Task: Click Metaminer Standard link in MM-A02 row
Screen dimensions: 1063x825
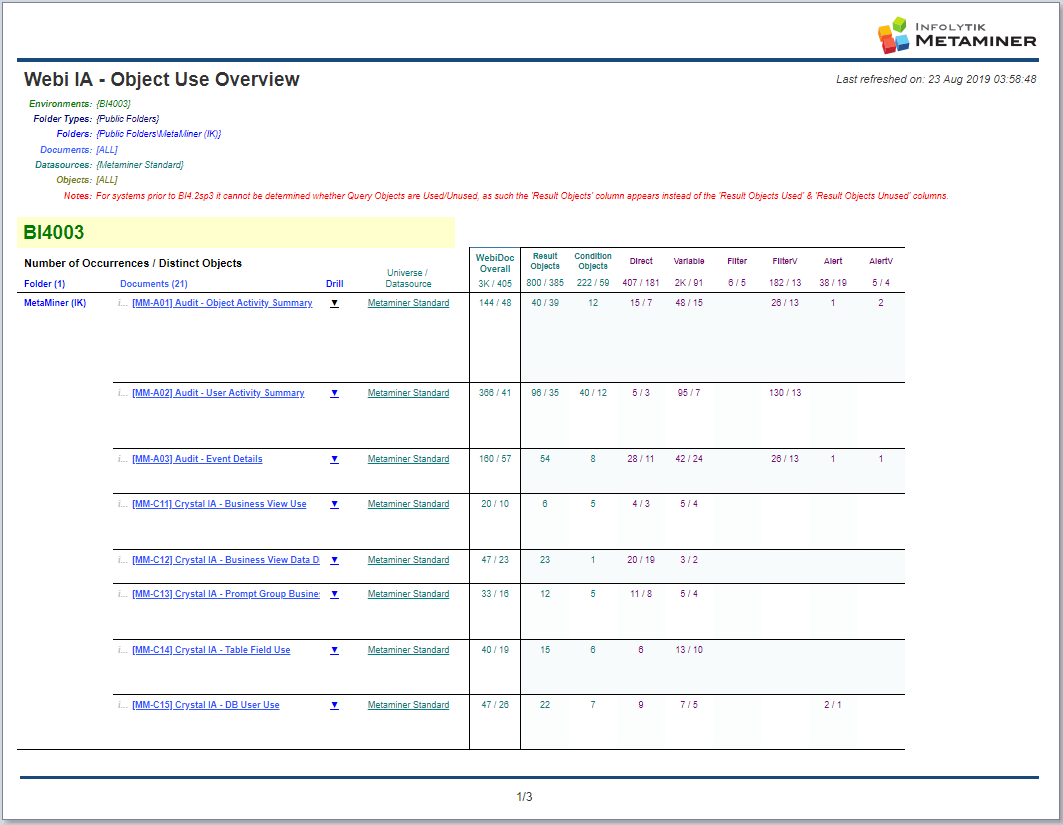Action: 408,393
